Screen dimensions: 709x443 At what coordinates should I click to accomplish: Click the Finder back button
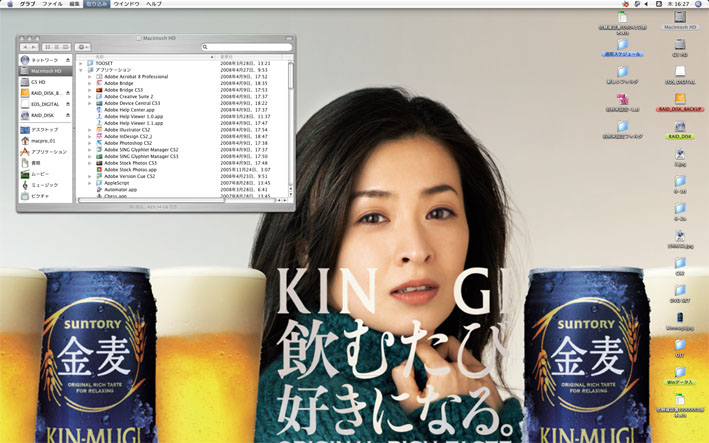click(x=24, y=47)
